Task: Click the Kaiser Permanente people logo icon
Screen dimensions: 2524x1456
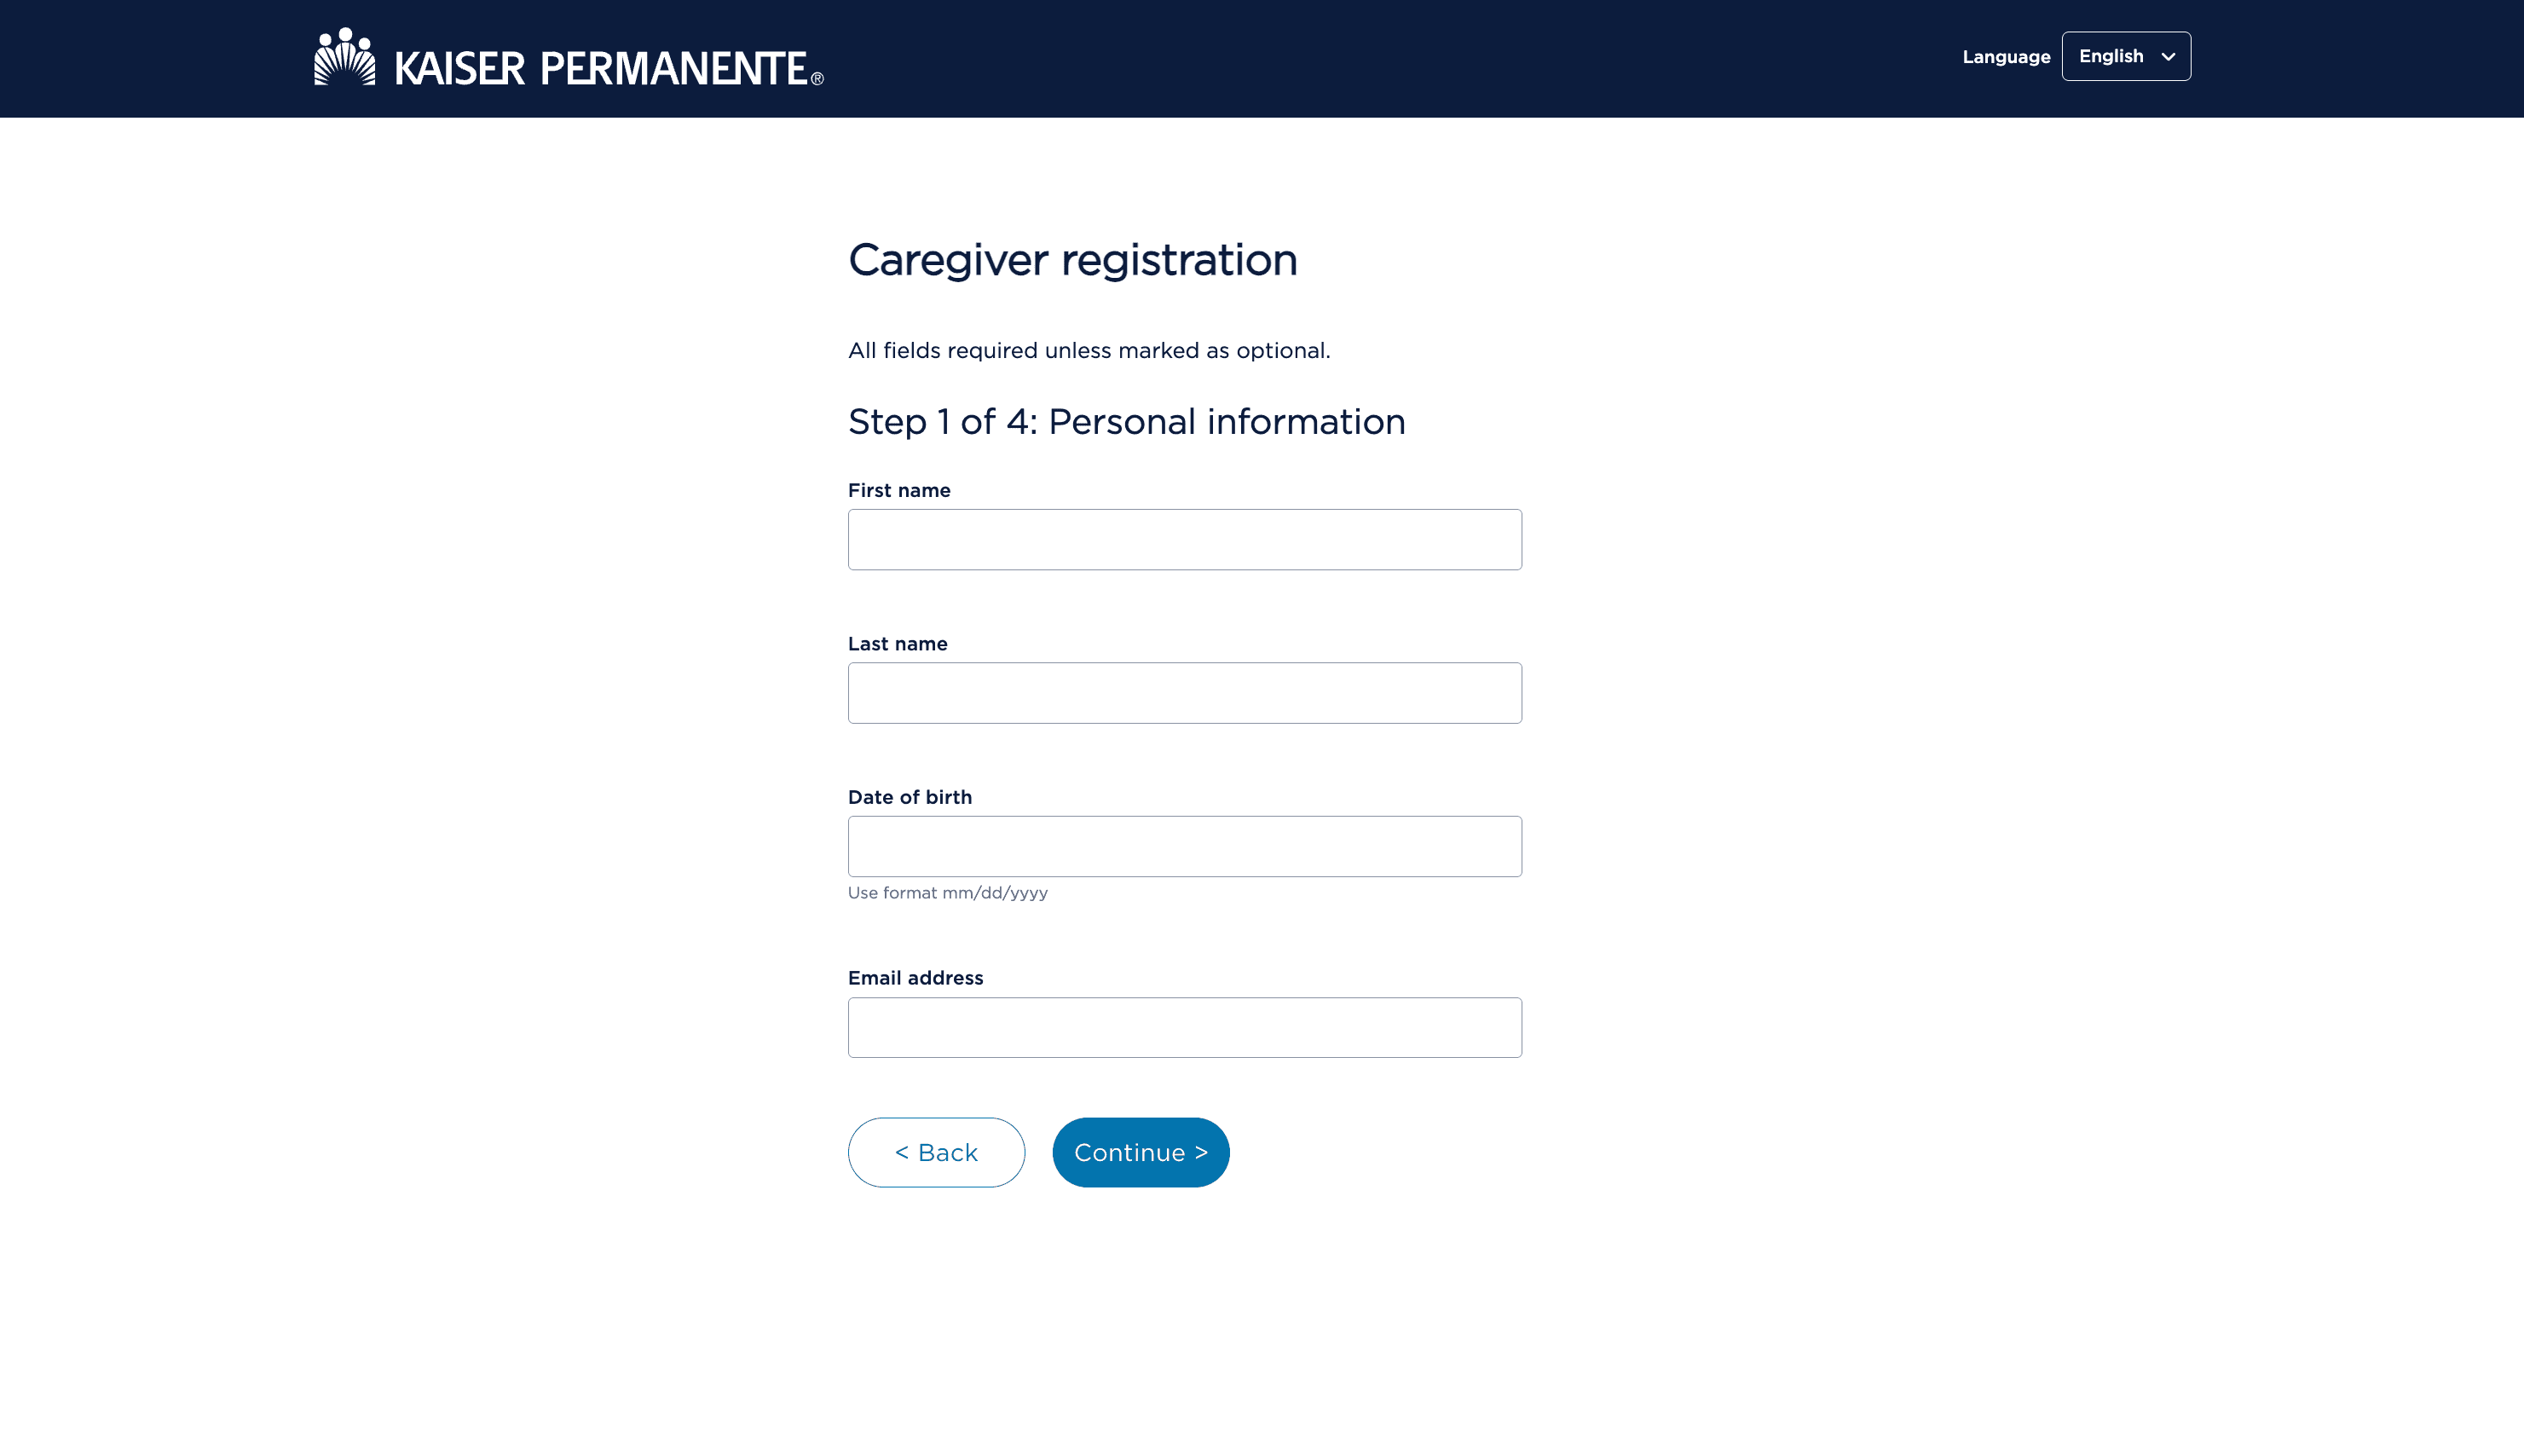Action: [345, 57]
